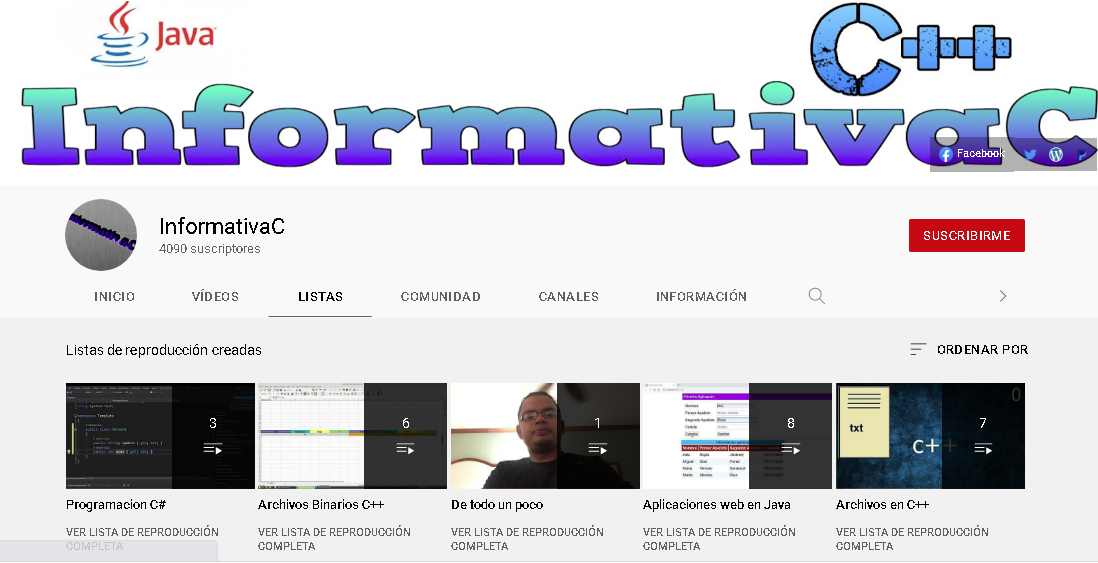Click the InformativaC channel name text
1098x563 pixels.
click(x=222, y=226)
